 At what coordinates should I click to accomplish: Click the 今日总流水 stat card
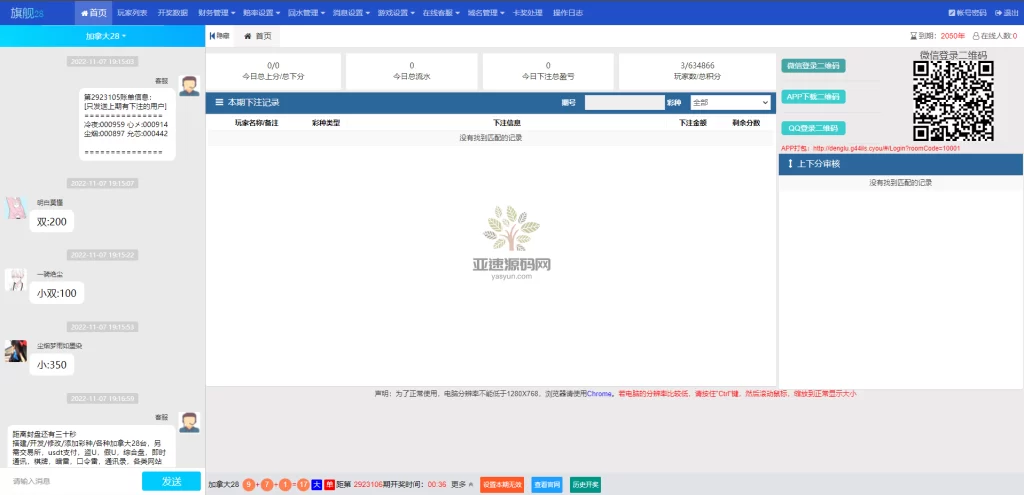[411, 71]
